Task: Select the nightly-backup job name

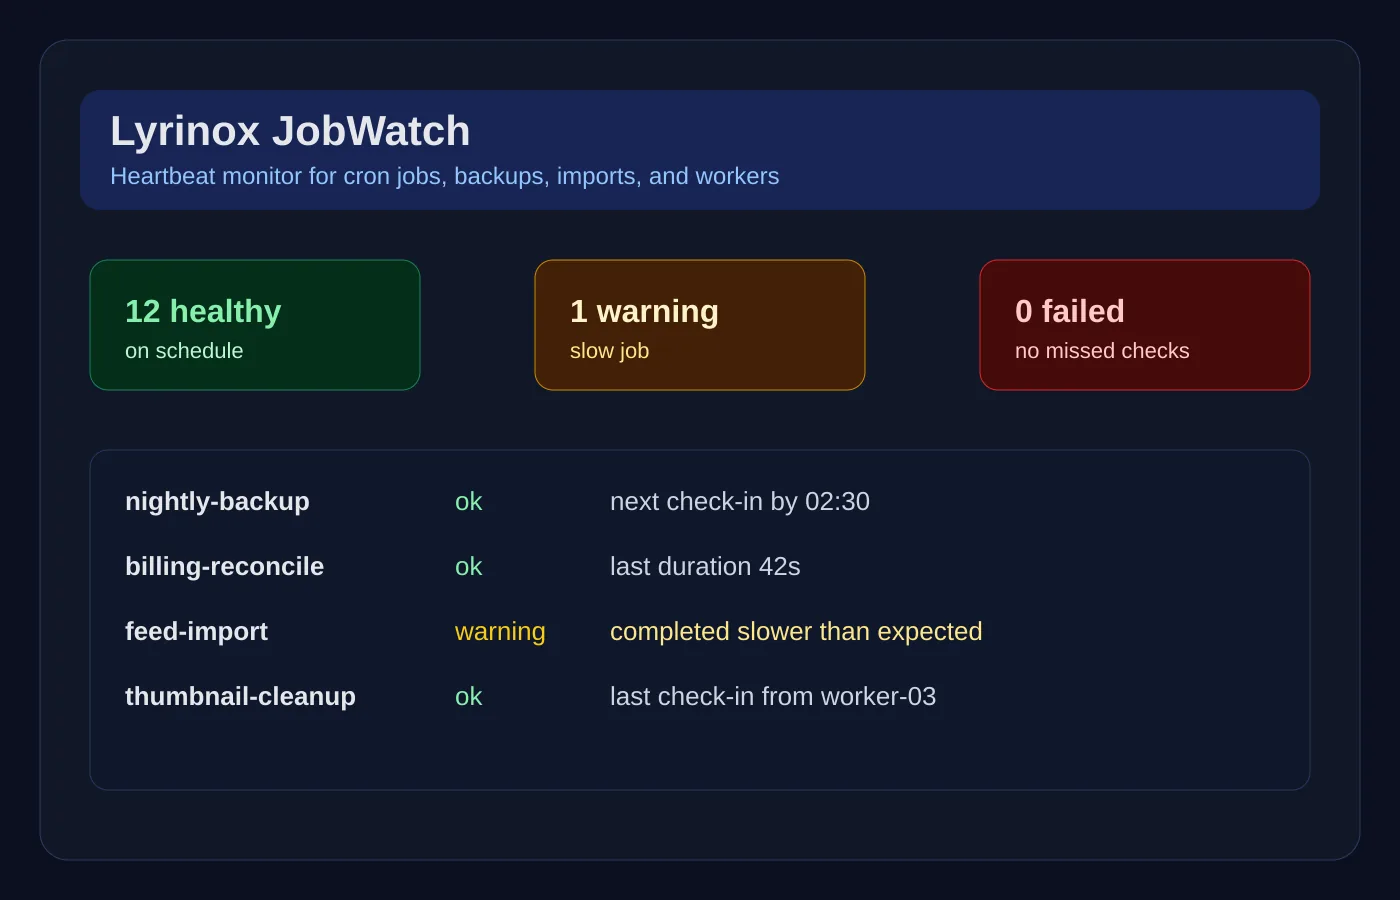Action: [217, 501]
